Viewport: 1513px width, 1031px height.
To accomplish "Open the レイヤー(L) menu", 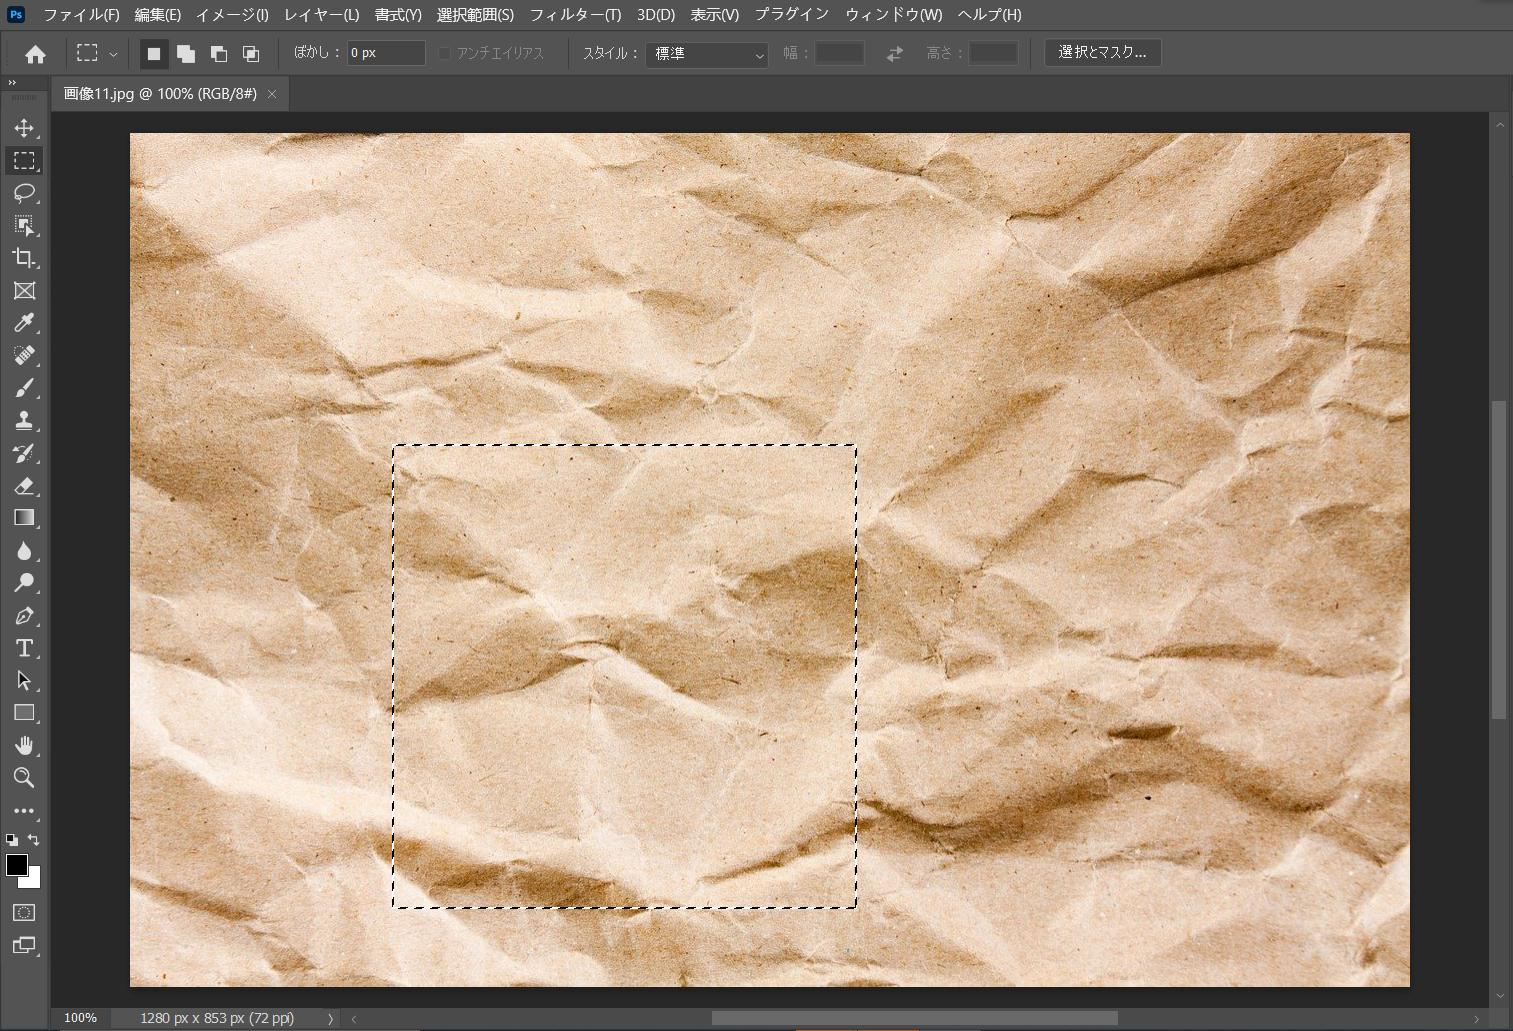I will point(321,15).
